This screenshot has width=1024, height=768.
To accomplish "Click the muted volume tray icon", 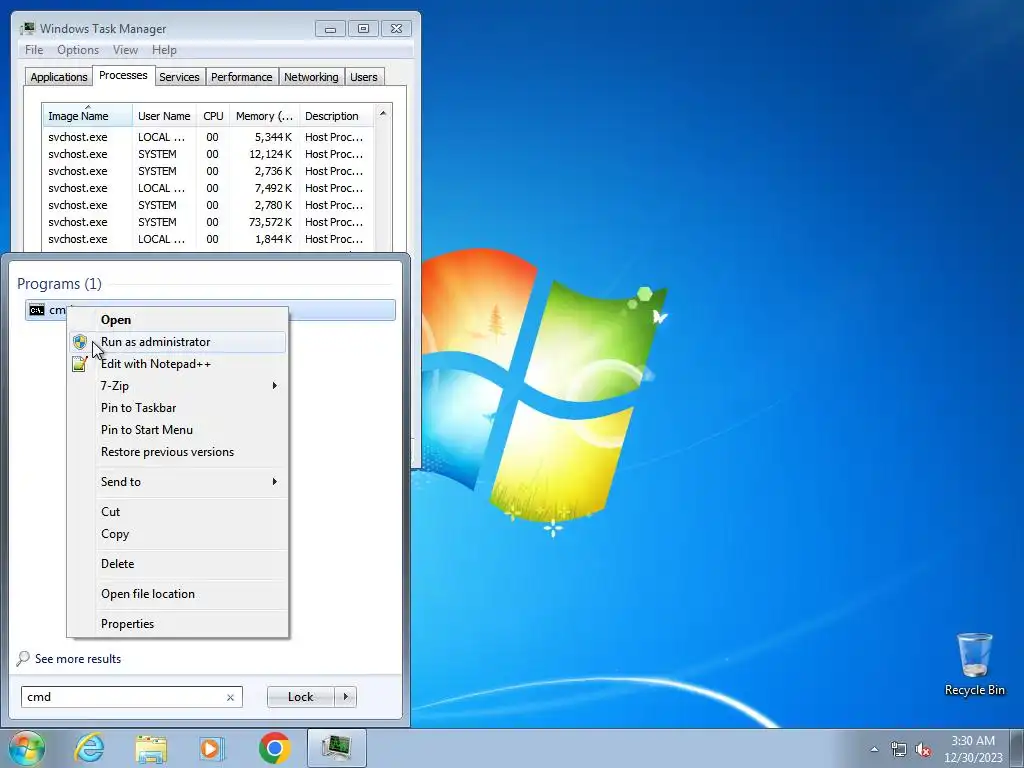I will coord(923,749).
